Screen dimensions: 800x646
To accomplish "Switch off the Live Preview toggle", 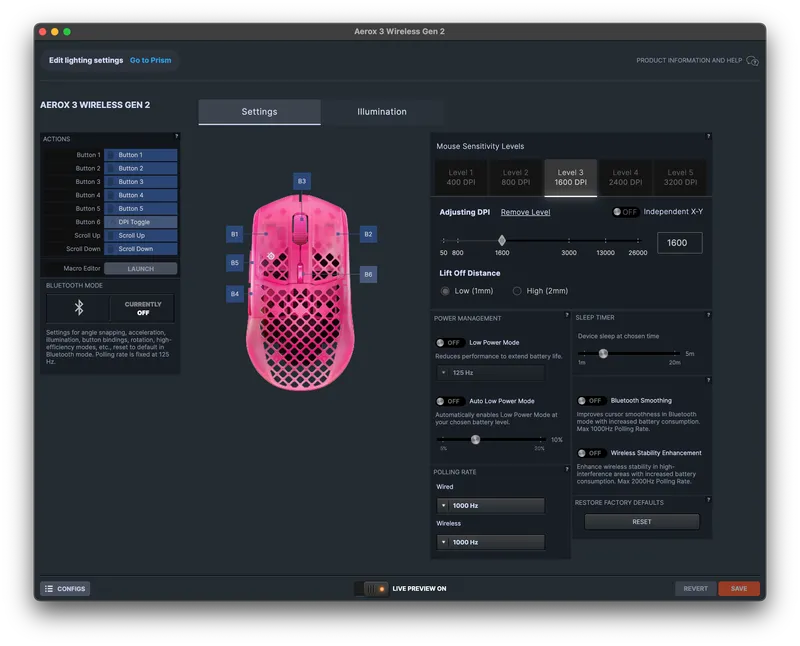I will (x=371, y=588).
